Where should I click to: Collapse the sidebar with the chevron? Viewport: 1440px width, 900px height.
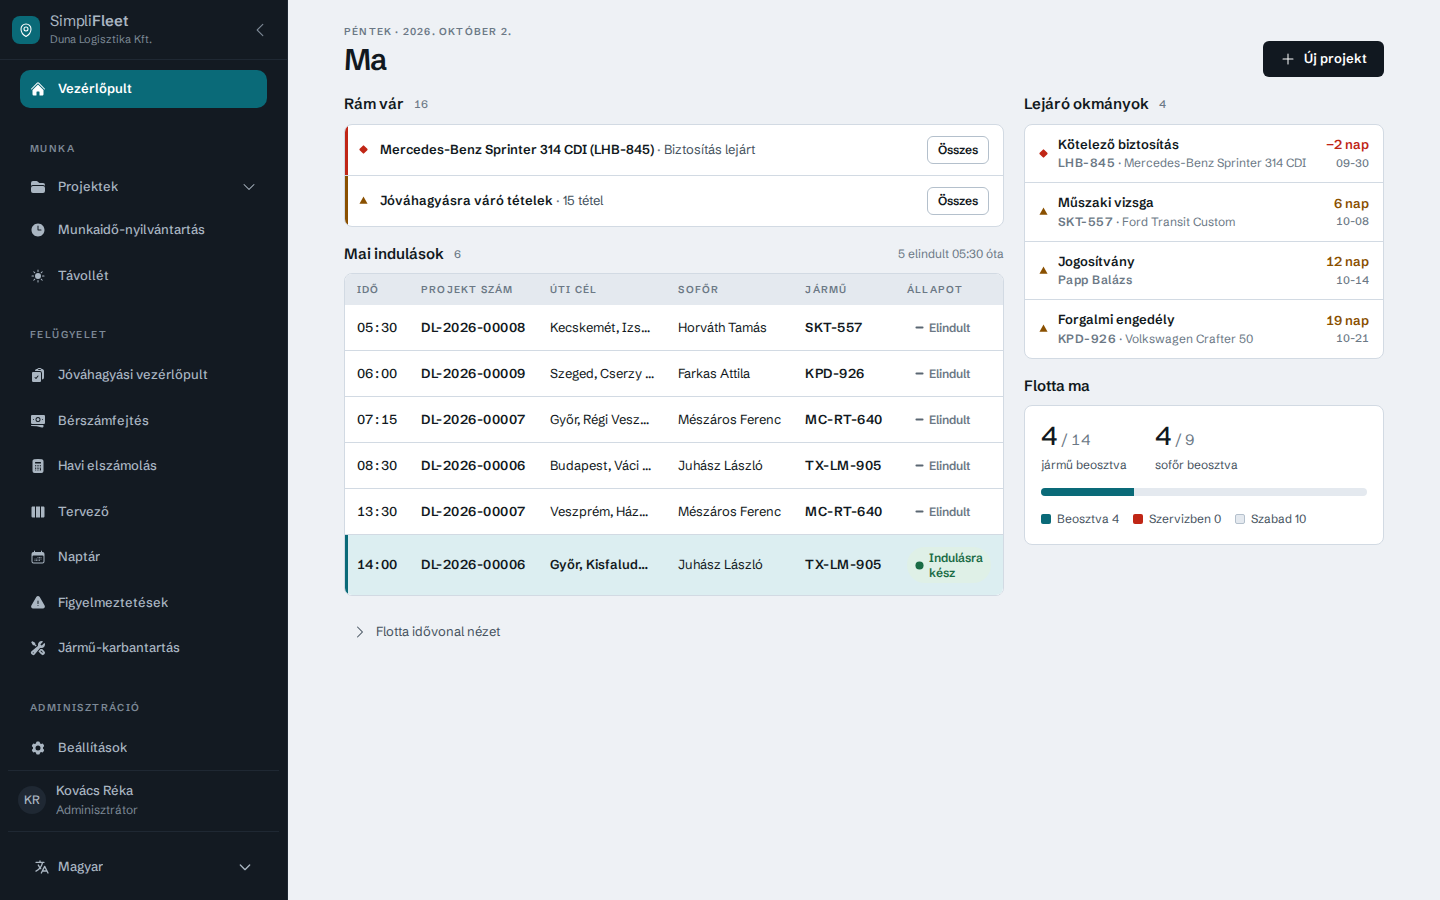point(260,30)
